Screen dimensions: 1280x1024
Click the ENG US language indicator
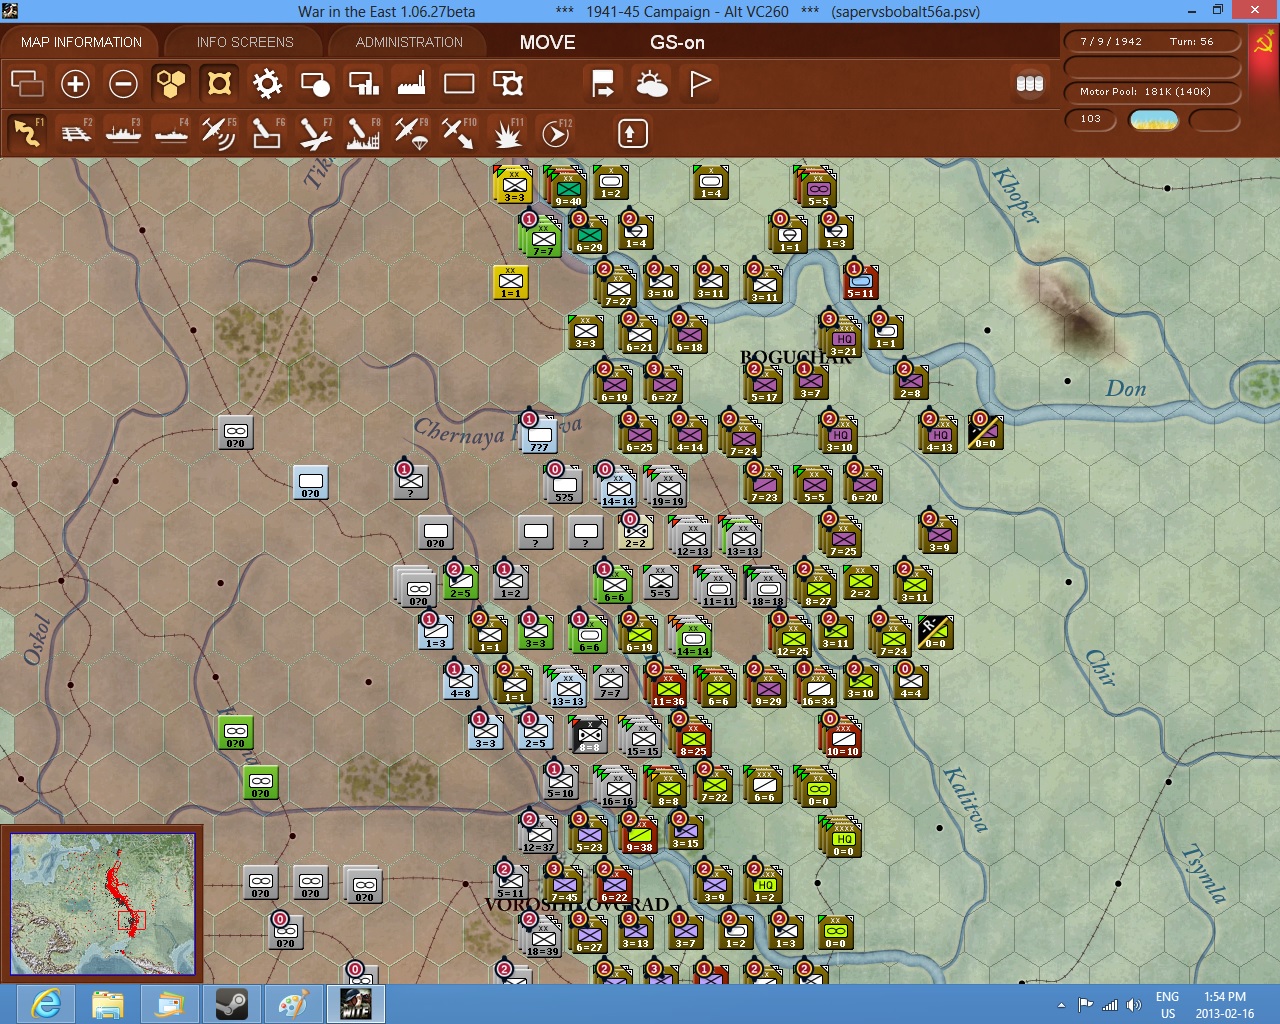pos(1167,1005)
